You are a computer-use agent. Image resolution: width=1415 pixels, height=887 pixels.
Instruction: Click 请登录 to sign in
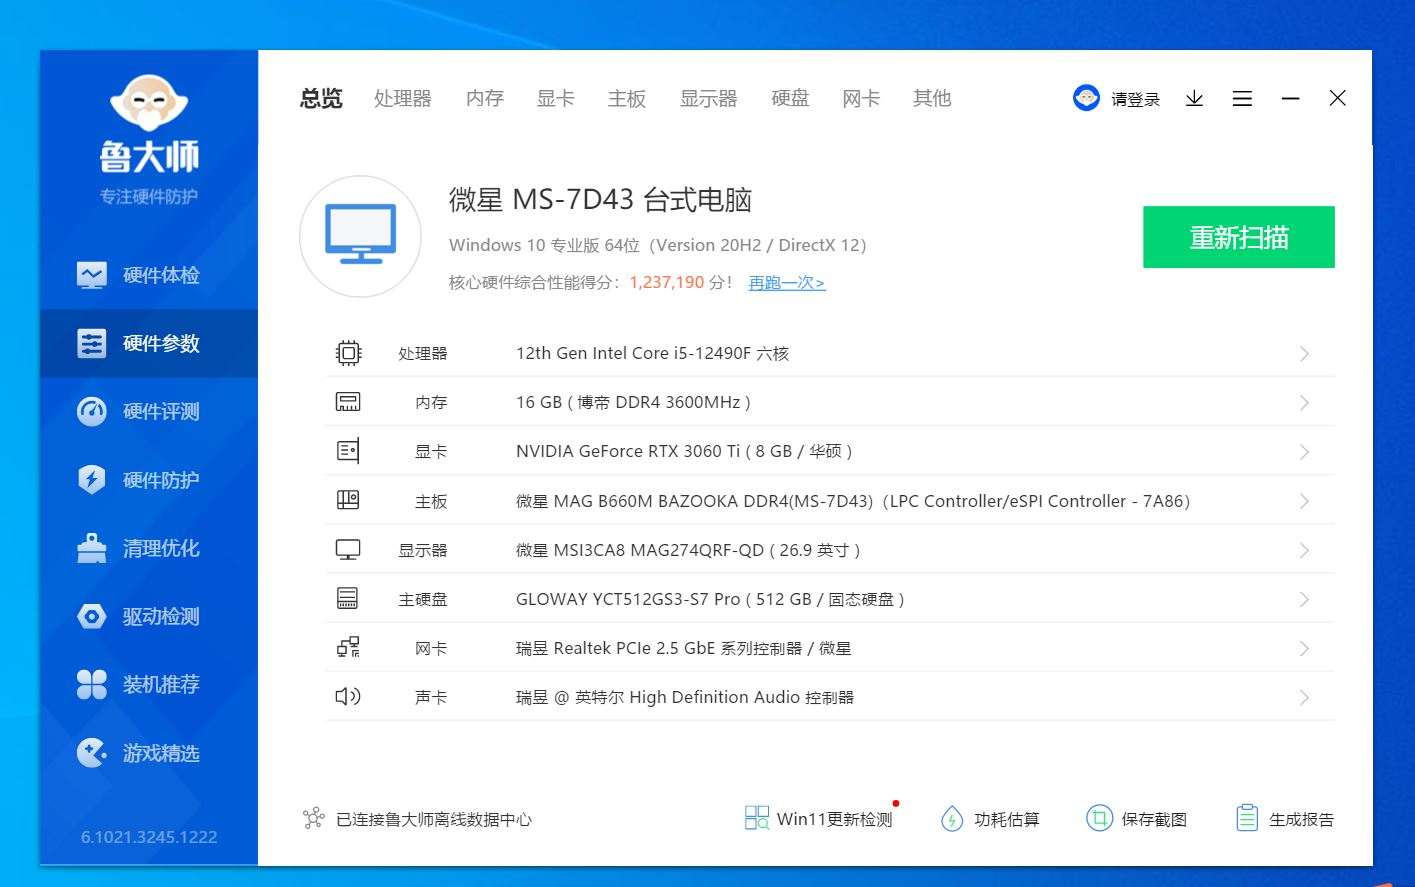pos(1136,99)
